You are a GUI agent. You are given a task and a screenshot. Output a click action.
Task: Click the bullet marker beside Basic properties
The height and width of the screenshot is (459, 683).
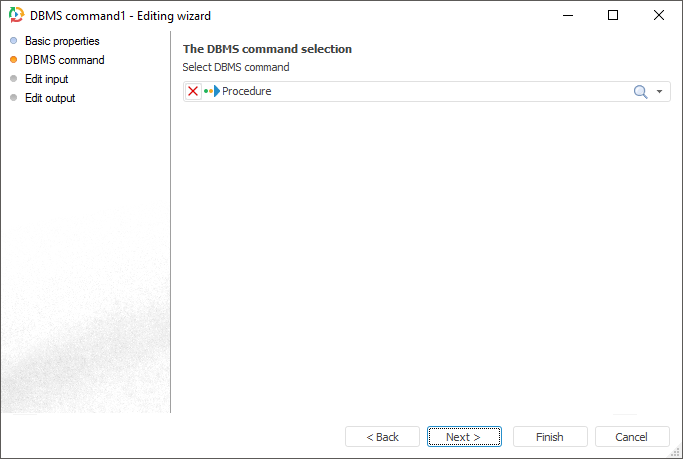[x=14, y=41]
